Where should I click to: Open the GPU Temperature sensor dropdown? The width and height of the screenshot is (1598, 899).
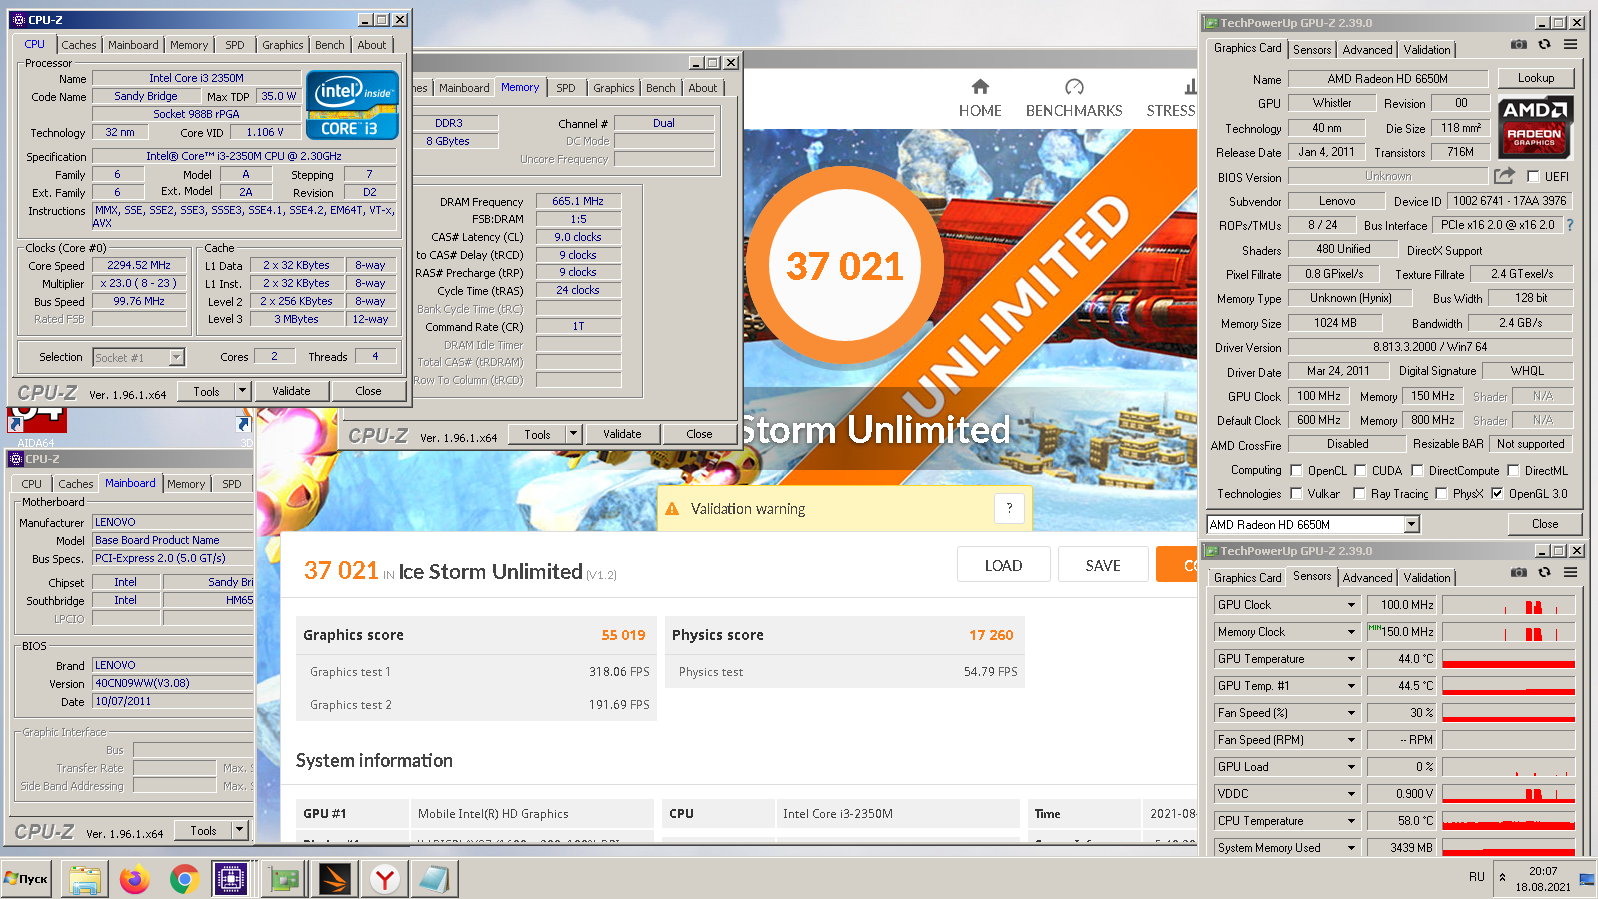tap(1351, 659)
